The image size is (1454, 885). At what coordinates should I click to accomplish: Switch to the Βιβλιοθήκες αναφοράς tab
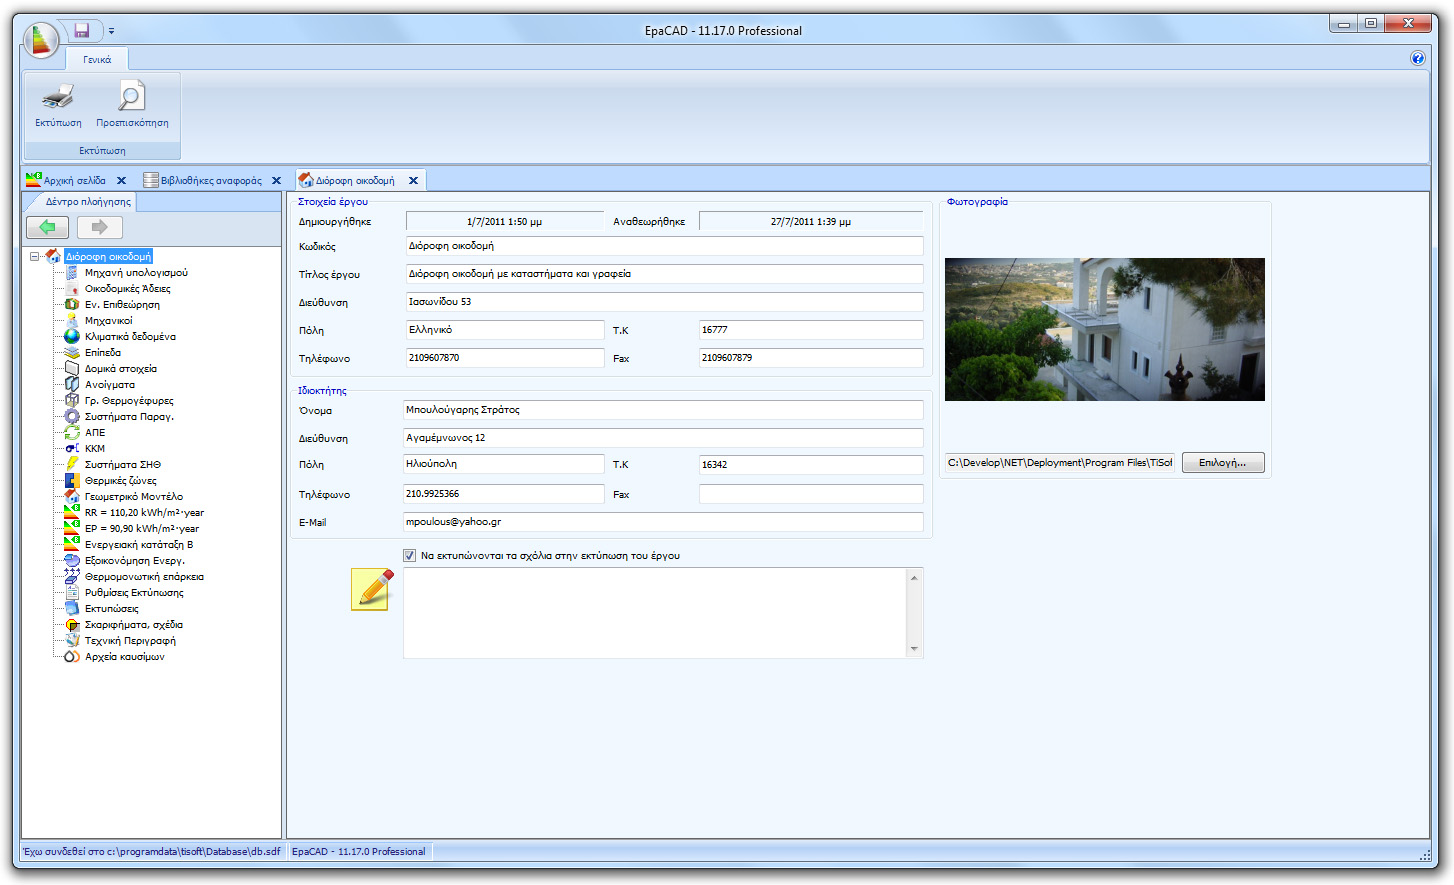pyautogui.click(x=211, y=180)
